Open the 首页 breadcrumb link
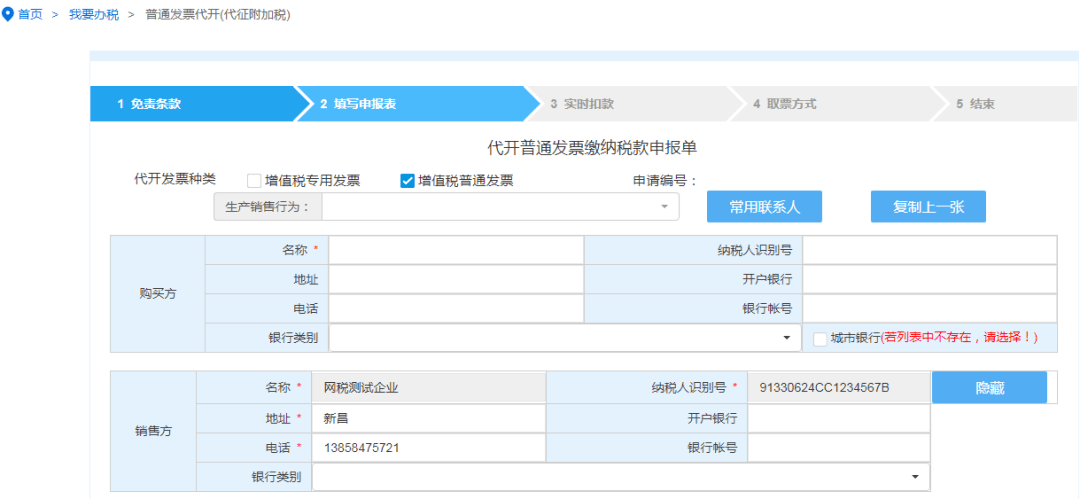The width and height of the screenshot is (1080, 499). click(x=30, y=14)
